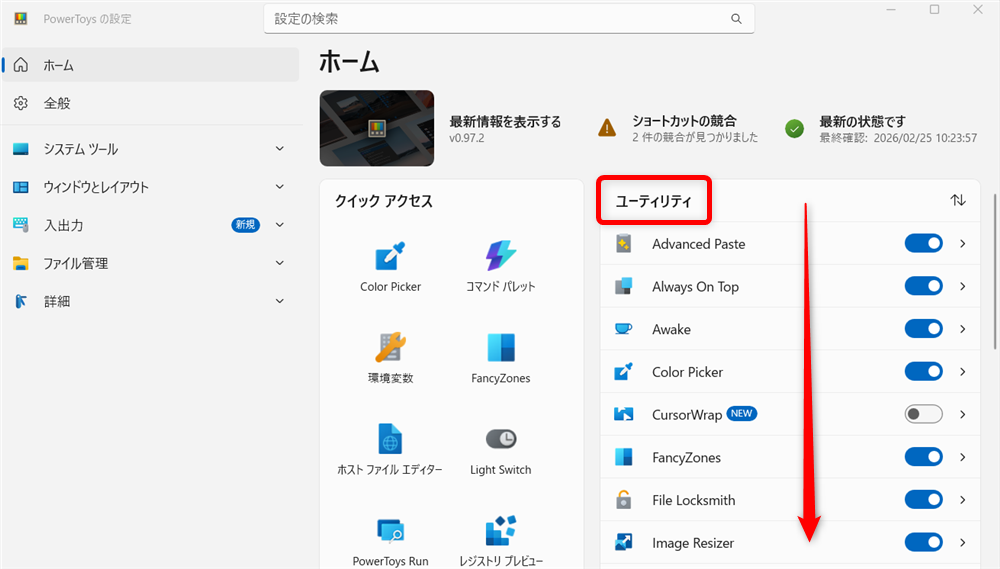Screen dimensions: 1000x569
Task: Click the keyboard icon beside 入出力
Action: 21,225
